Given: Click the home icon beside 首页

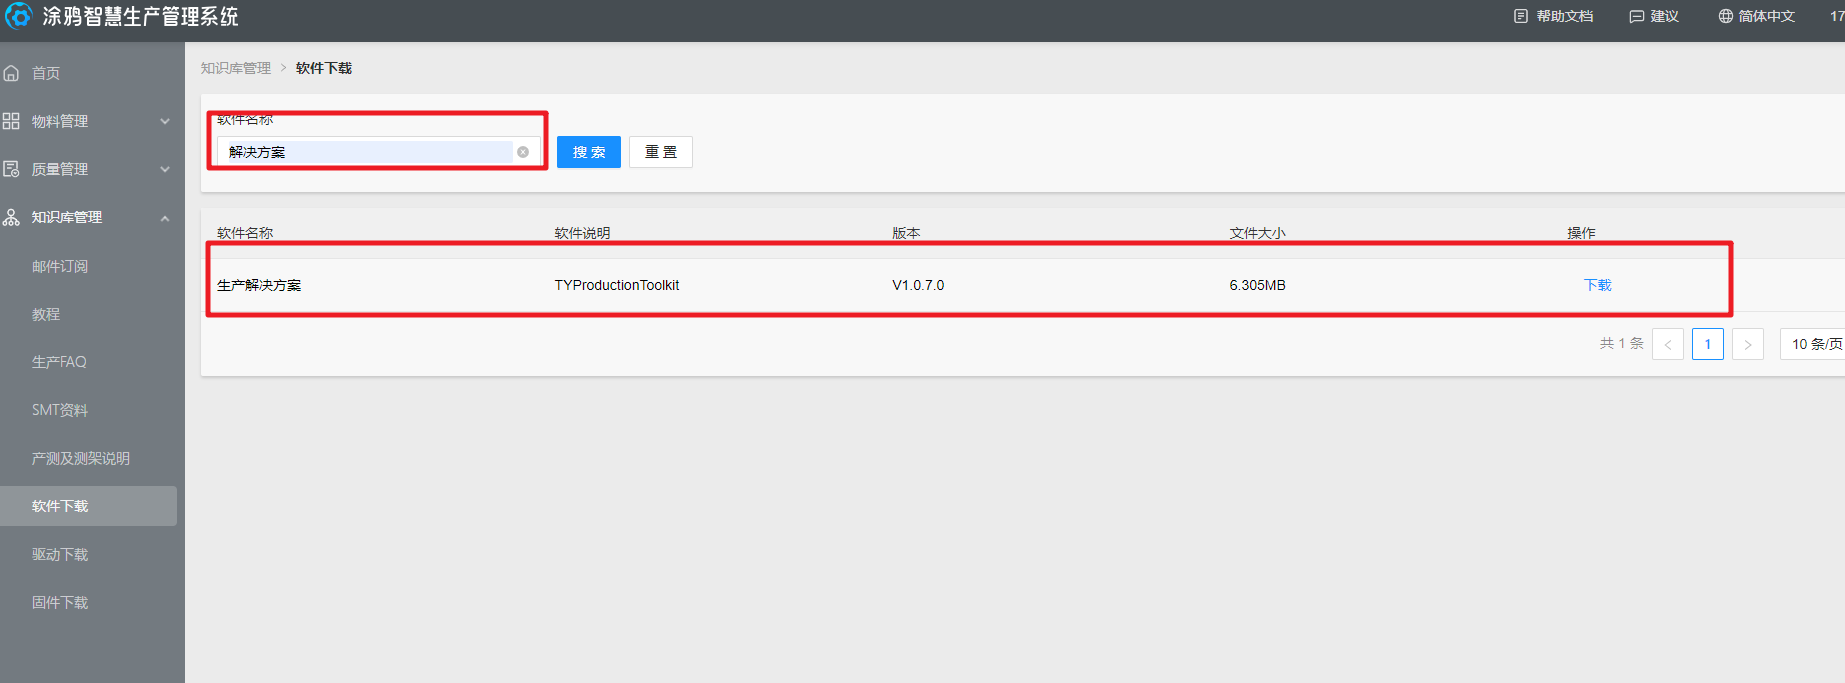Looking at the screenshot, I should [11, 73].
